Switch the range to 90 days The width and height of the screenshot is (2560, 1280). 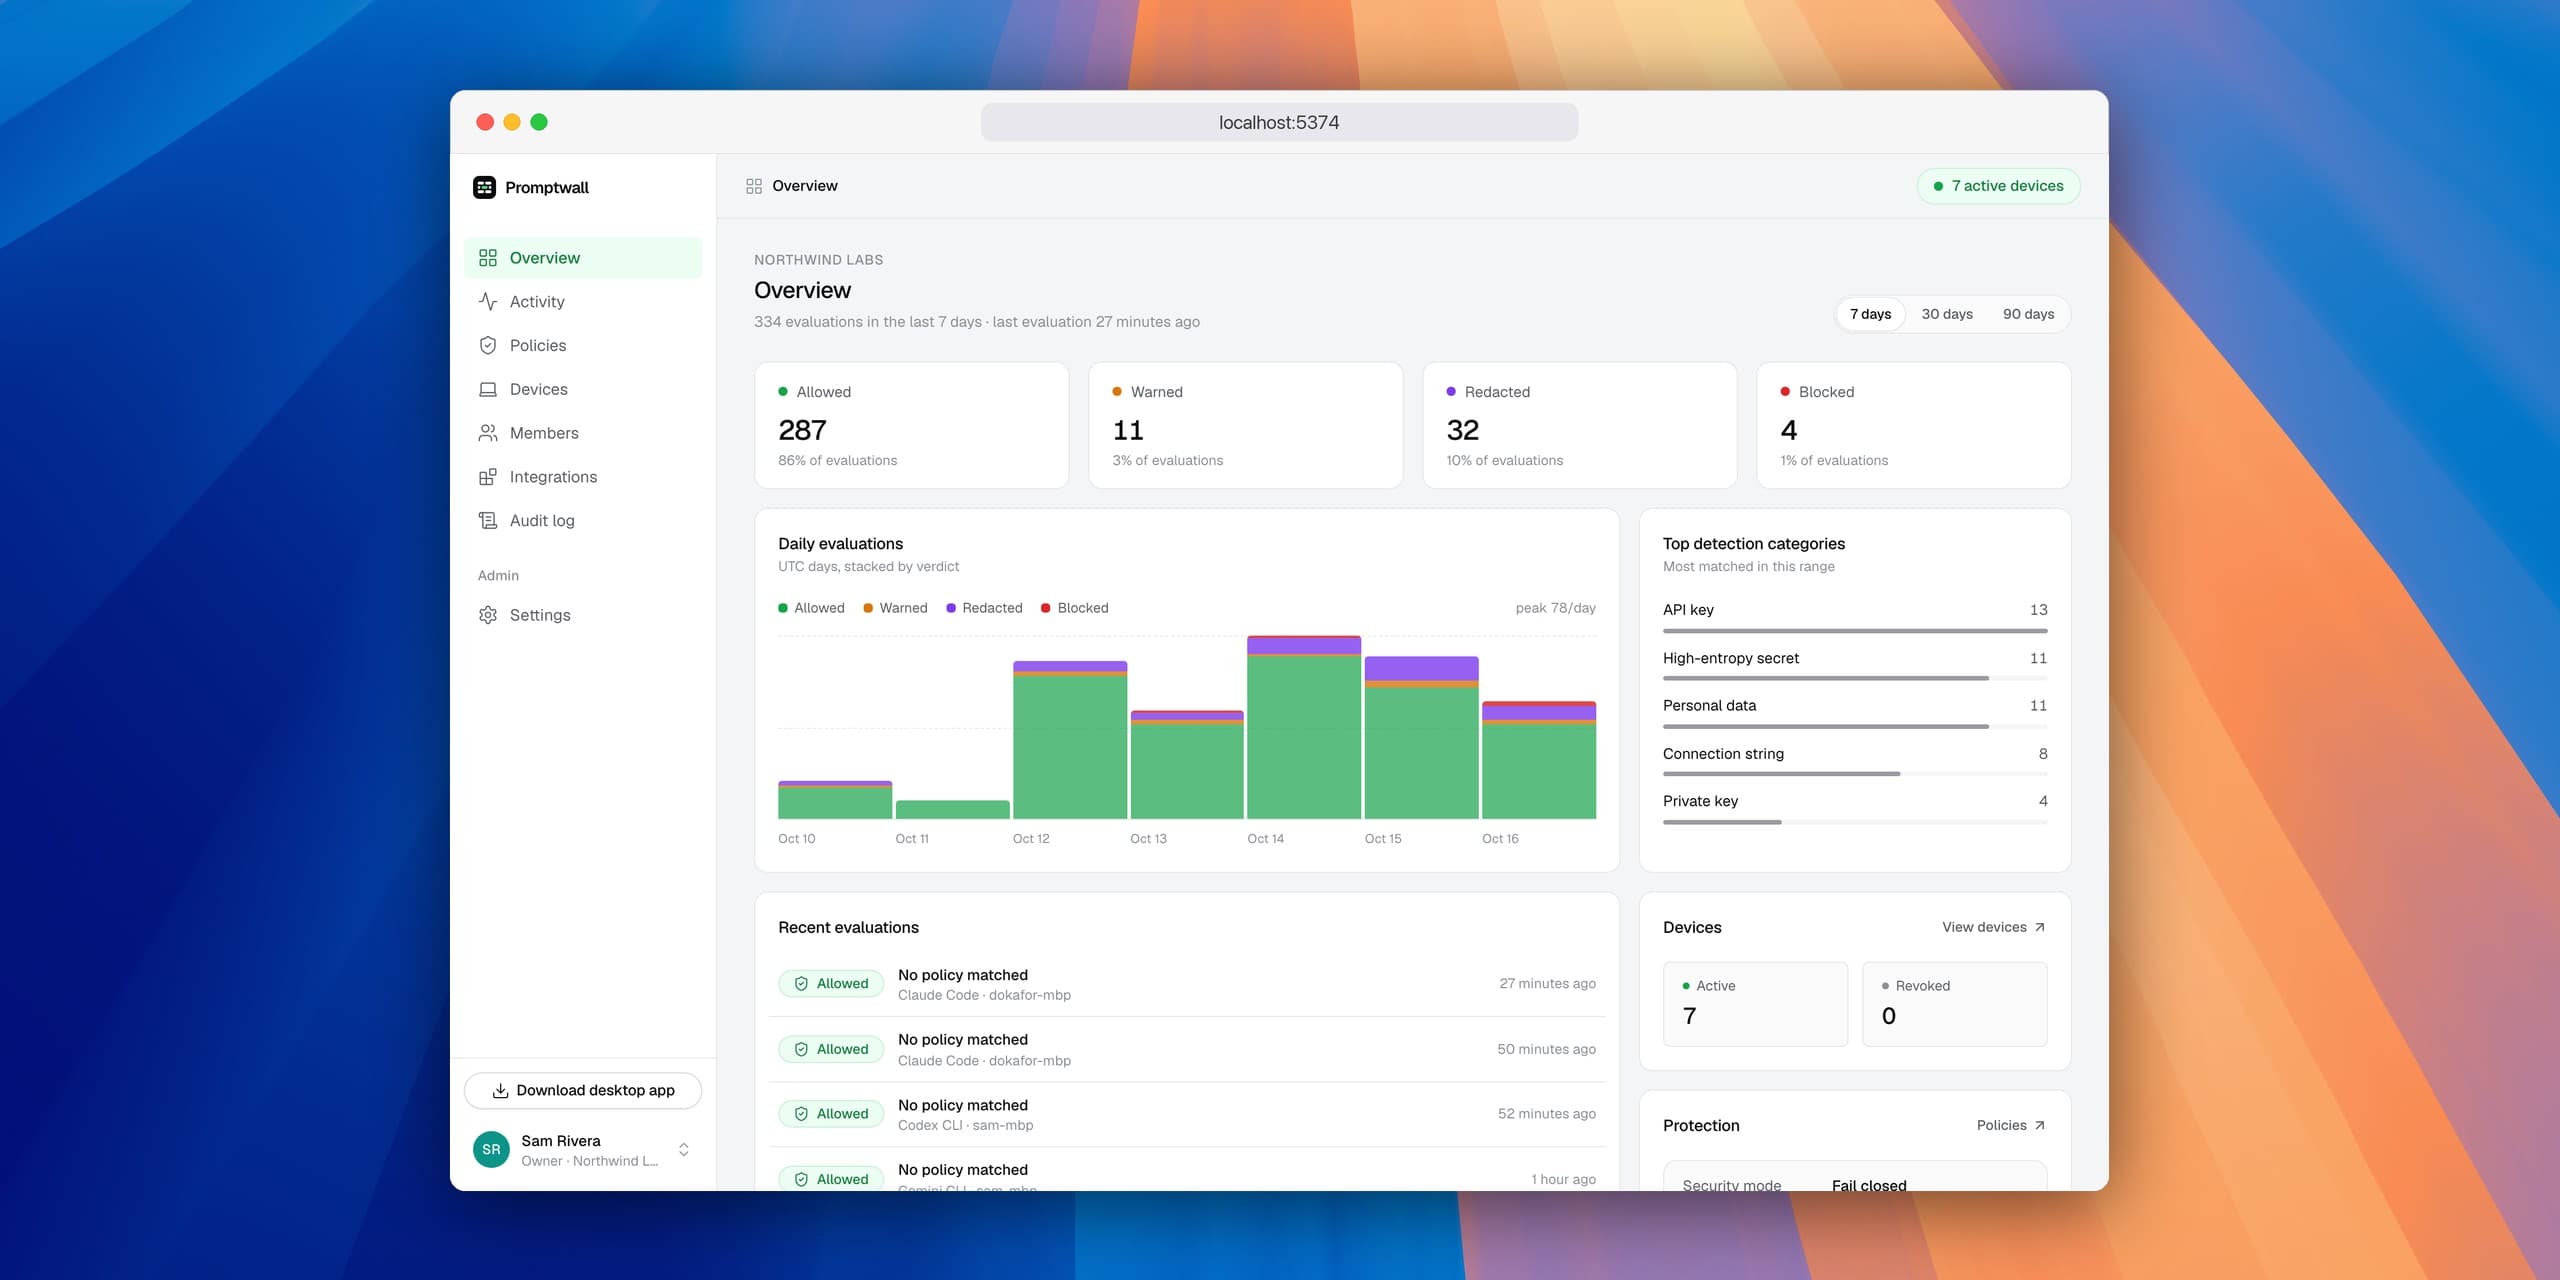[2028, 314]
